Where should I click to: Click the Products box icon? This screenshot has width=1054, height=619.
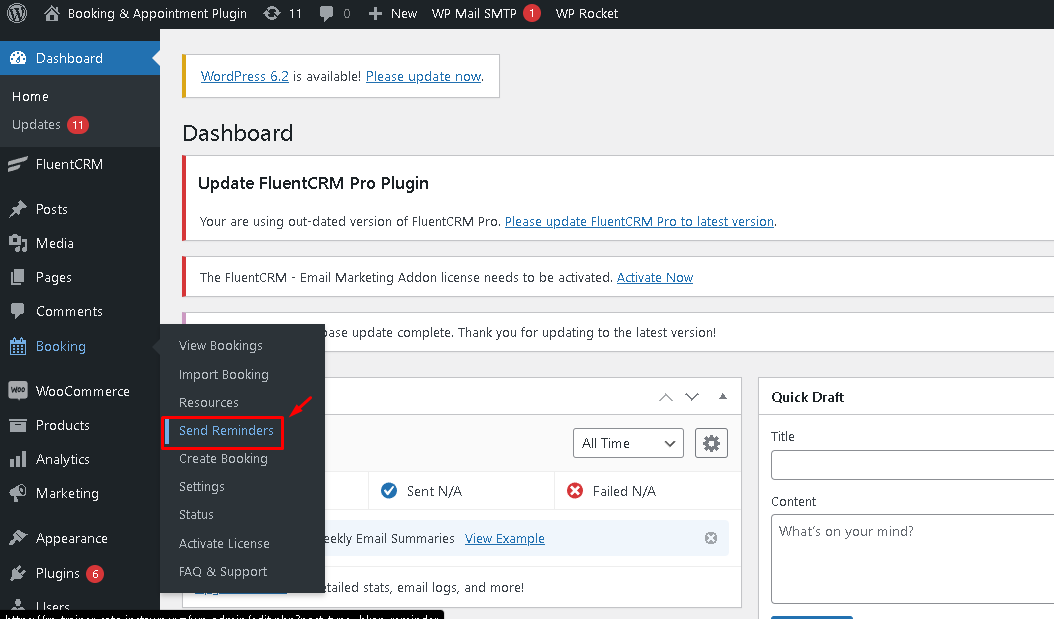(x=18, y=425)
